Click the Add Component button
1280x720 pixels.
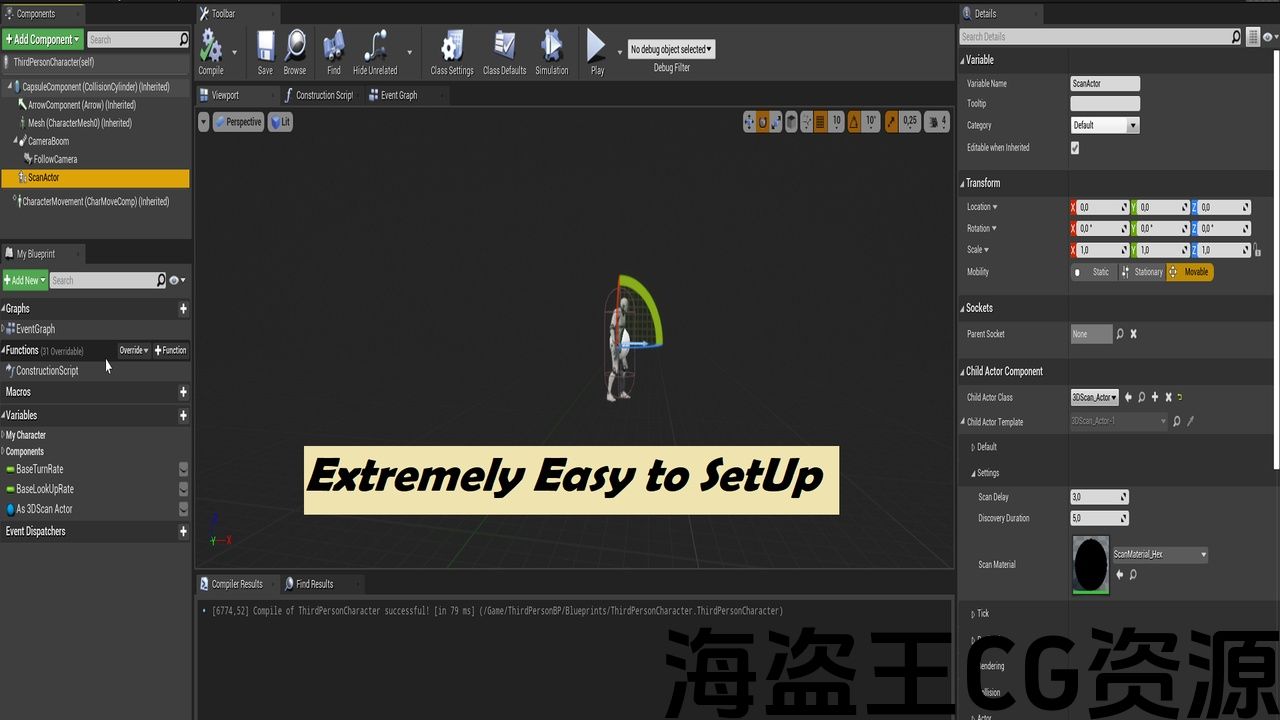(42, 39)
